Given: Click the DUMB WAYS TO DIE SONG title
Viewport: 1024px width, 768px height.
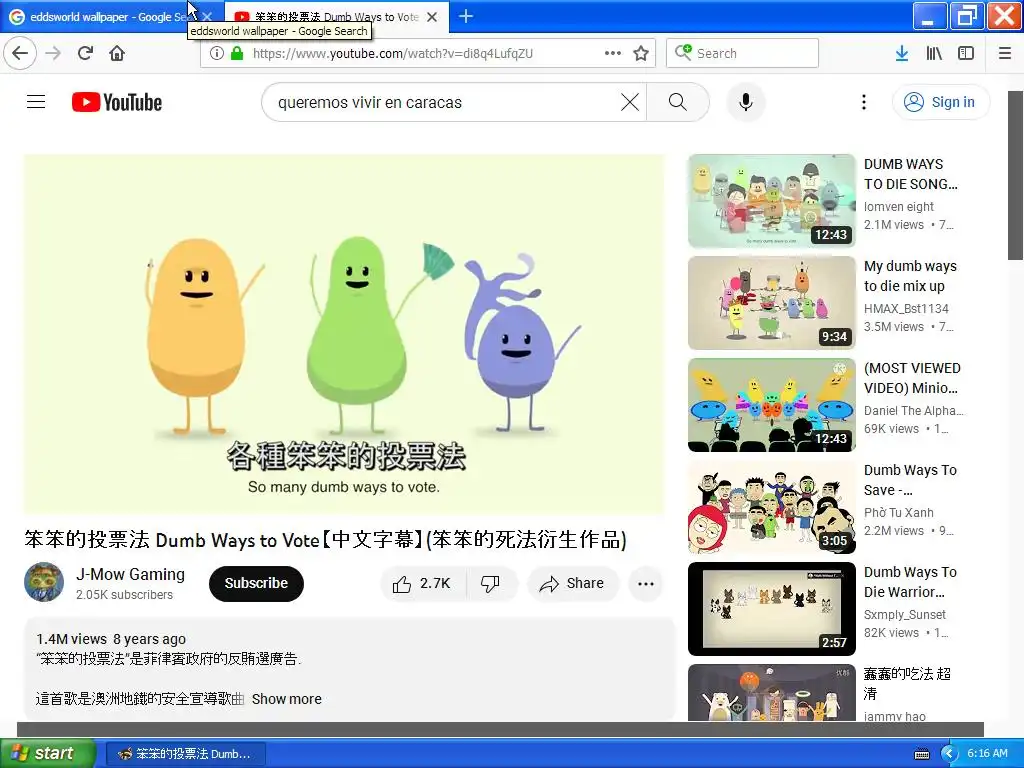Looking at the screenshot, I should [x=911, y=174].
